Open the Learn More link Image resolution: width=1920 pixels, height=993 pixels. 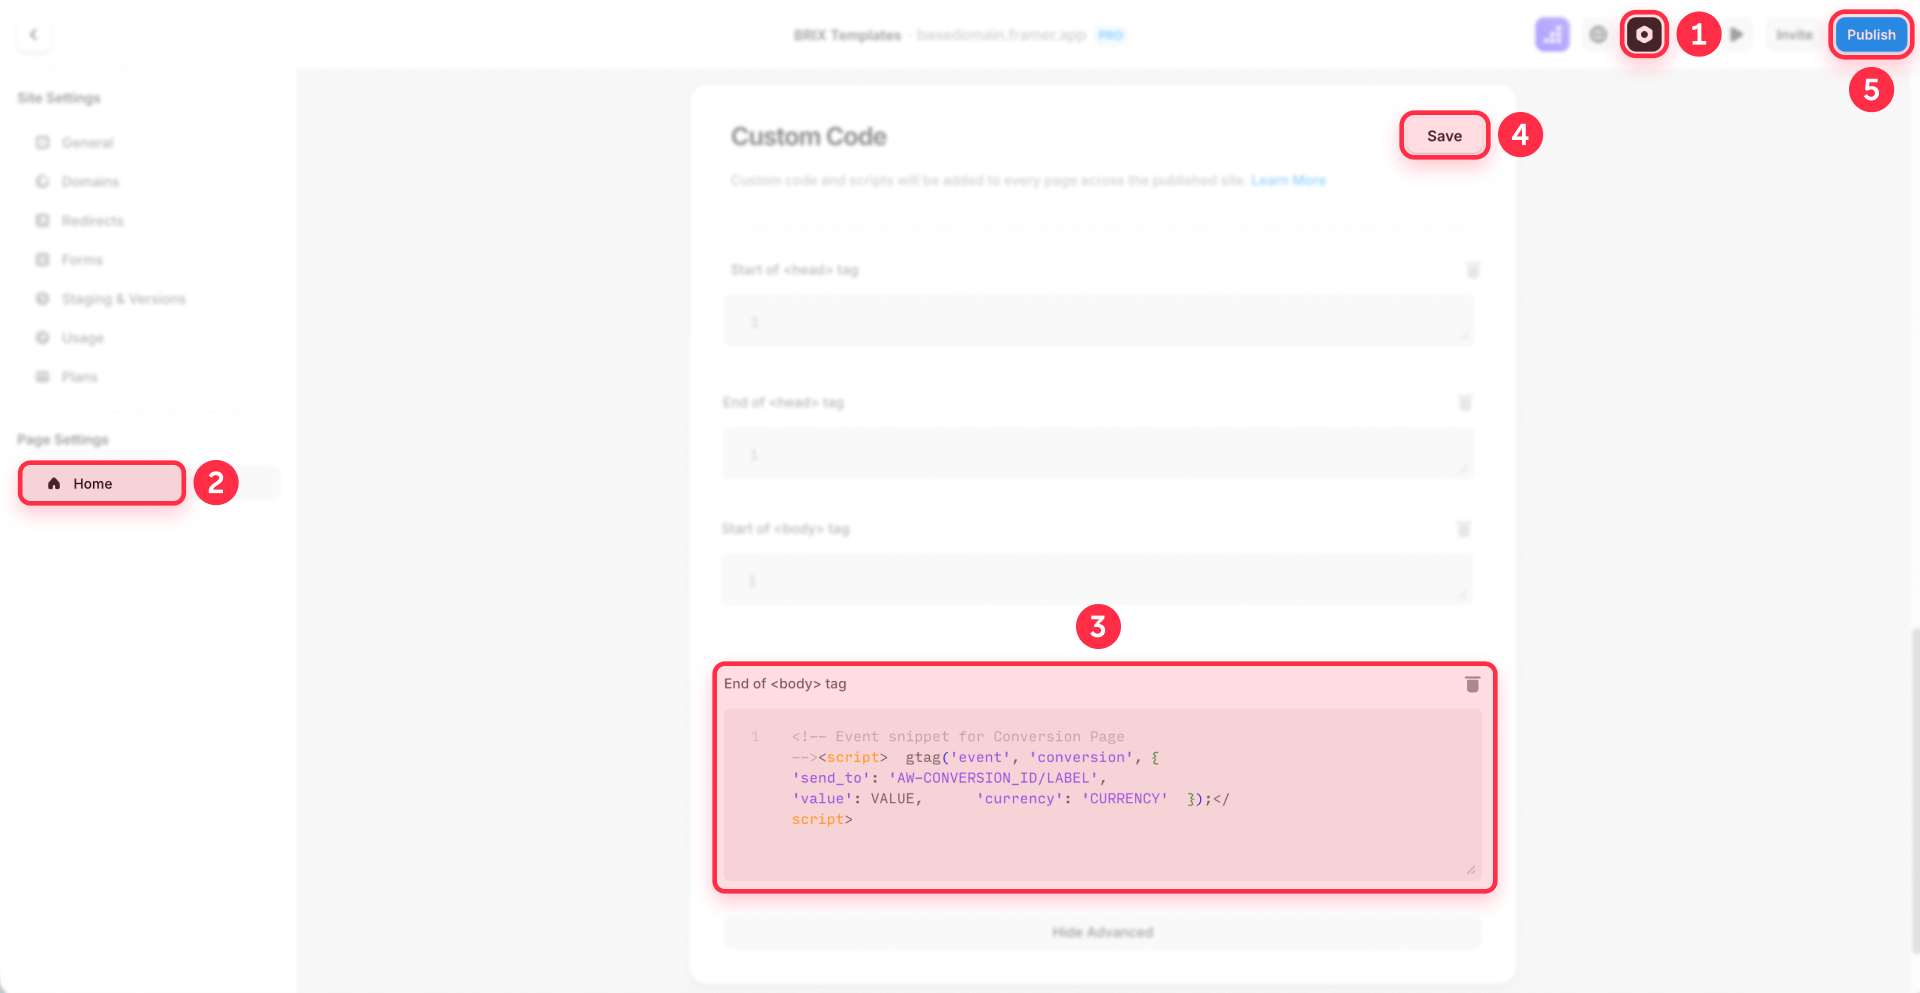click(x=1288, y=180)
